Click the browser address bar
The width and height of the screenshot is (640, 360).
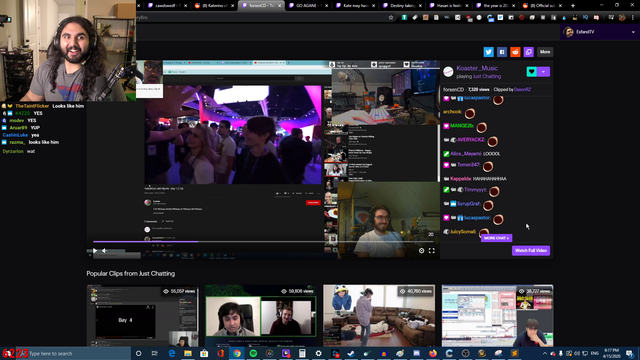coord(261,18)
